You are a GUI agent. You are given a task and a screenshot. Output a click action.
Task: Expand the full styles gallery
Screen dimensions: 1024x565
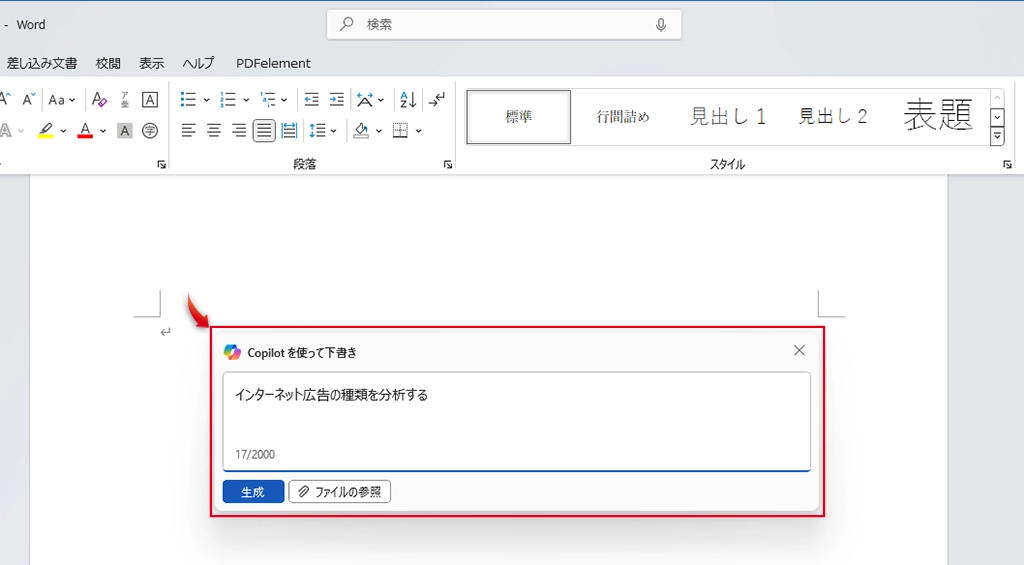tap(997, 136)
